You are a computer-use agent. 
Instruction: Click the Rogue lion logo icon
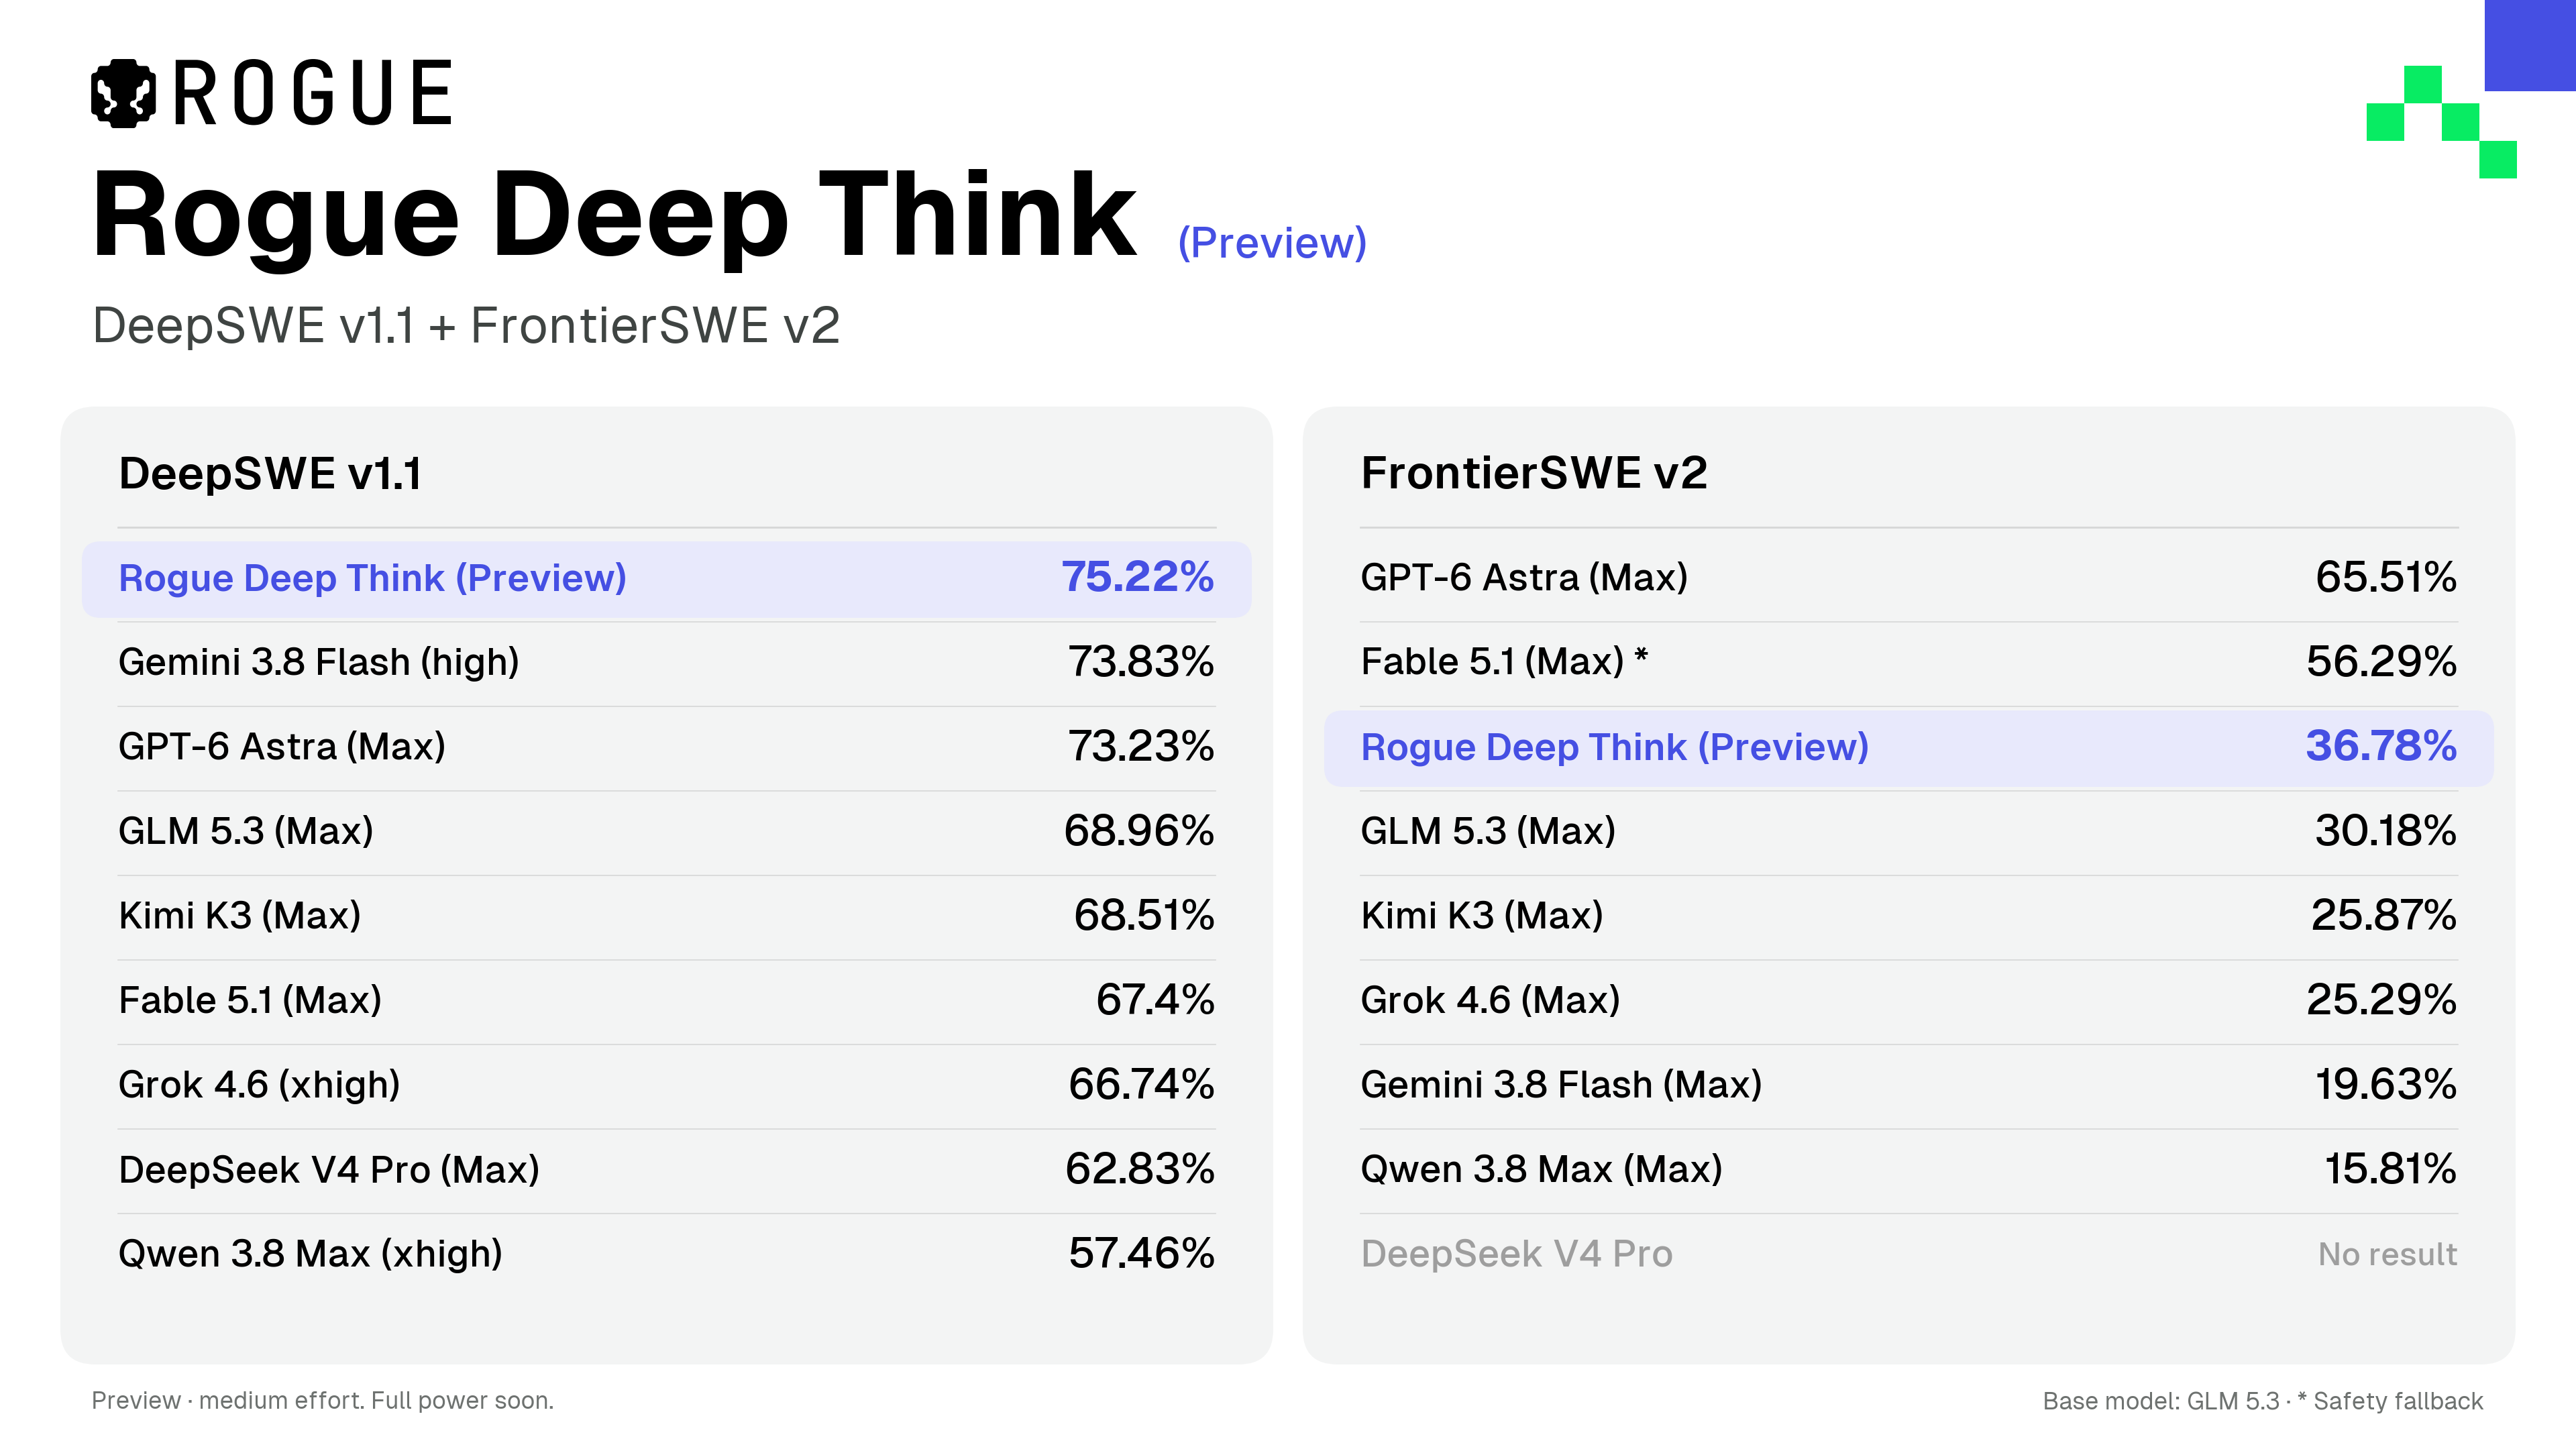coord(123,93)
